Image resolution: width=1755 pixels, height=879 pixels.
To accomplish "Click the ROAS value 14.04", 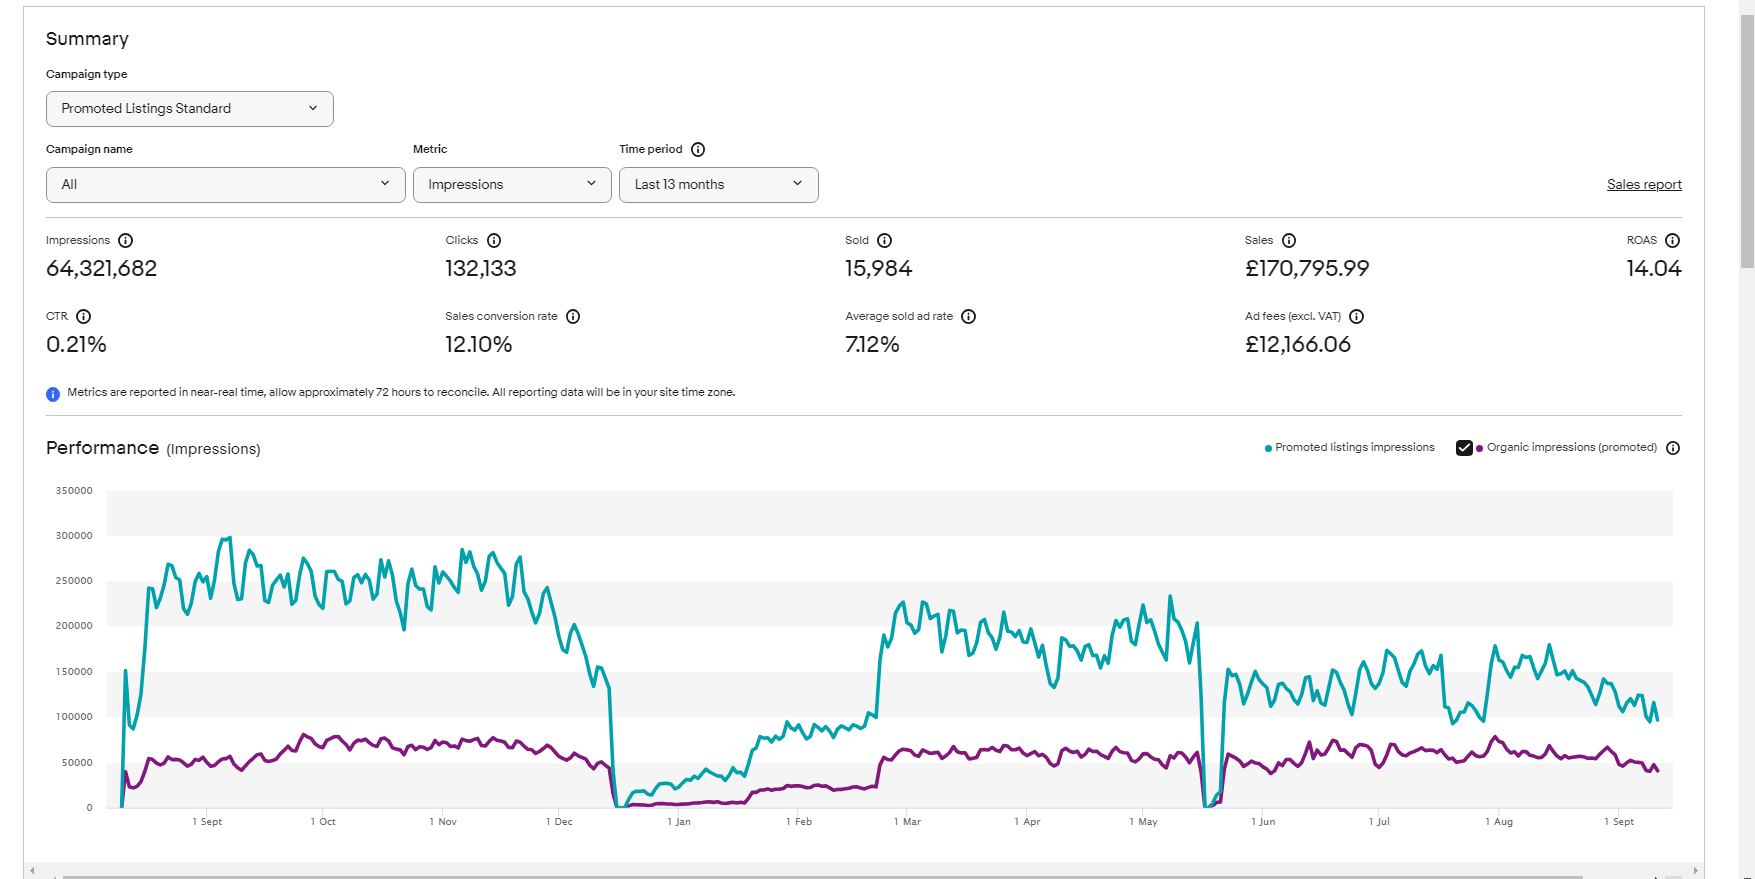I will coord(1654,269).
